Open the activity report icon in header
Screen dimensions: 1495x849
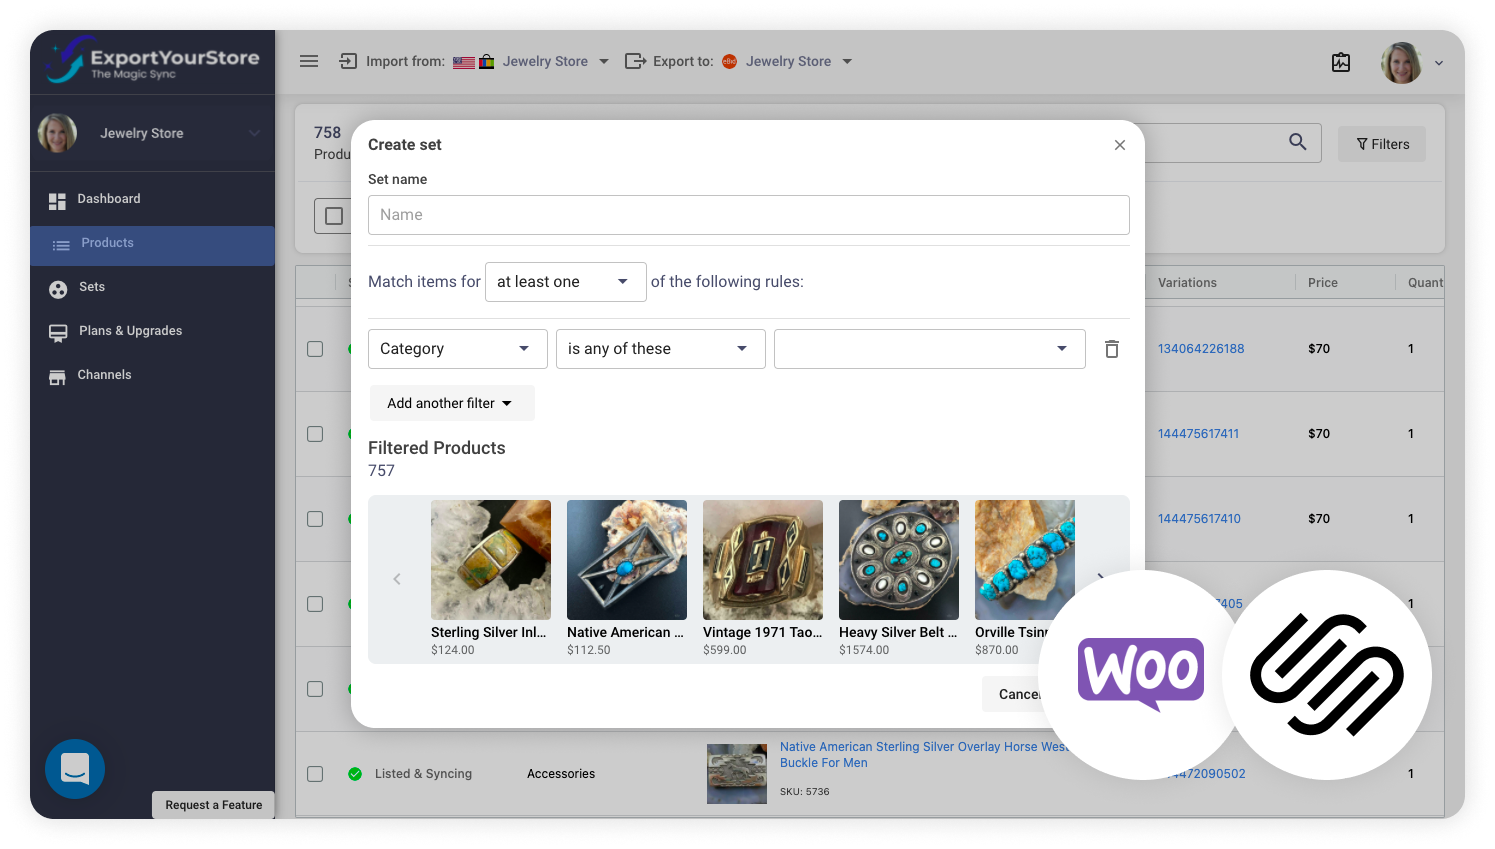pos(1341,62)
